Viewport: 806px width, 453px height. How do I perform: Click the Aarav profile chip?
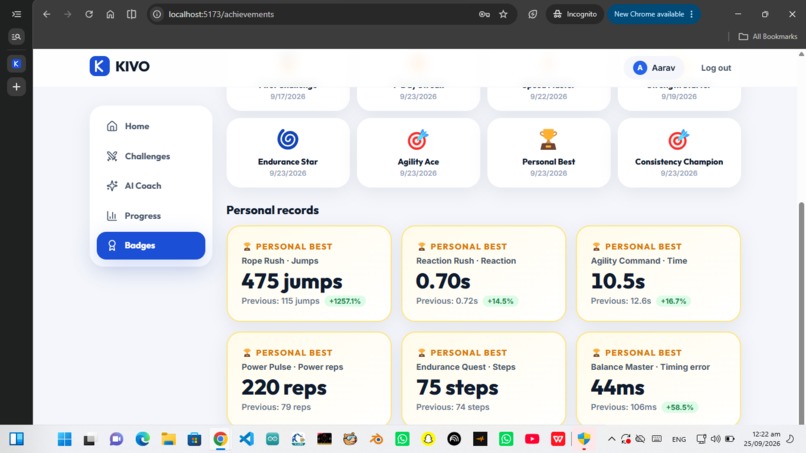pos(654,68)
